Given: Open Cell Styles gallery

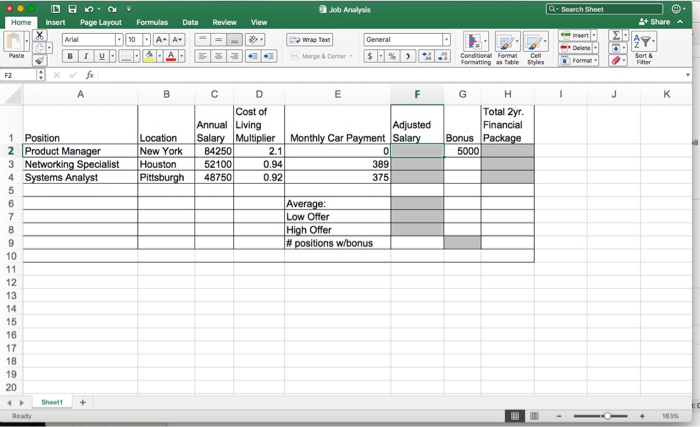Looking at the screenshot, I should [x=535, y=48].
